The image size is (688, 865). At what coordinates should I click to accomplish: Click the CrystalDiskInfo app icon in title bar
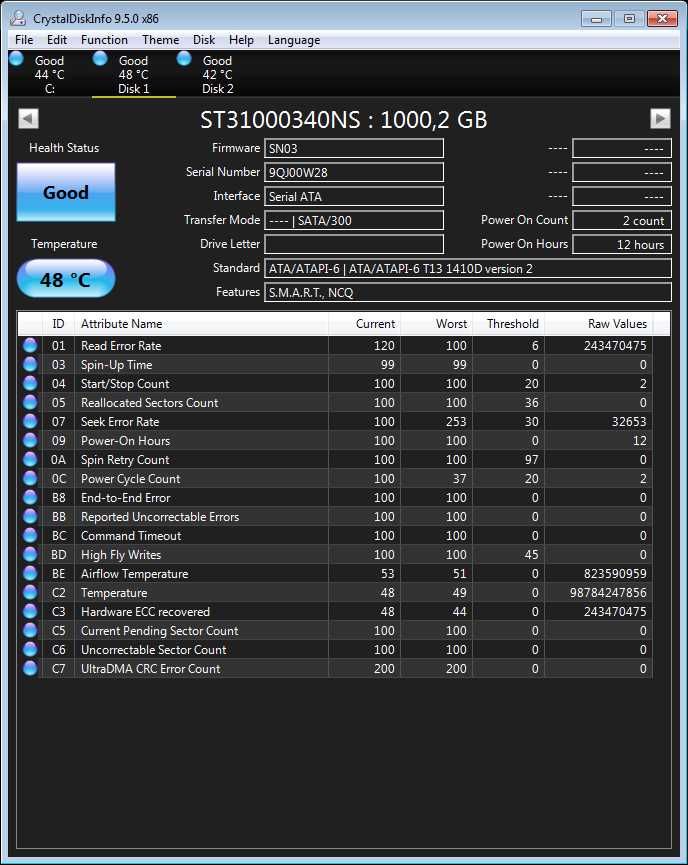18,19
